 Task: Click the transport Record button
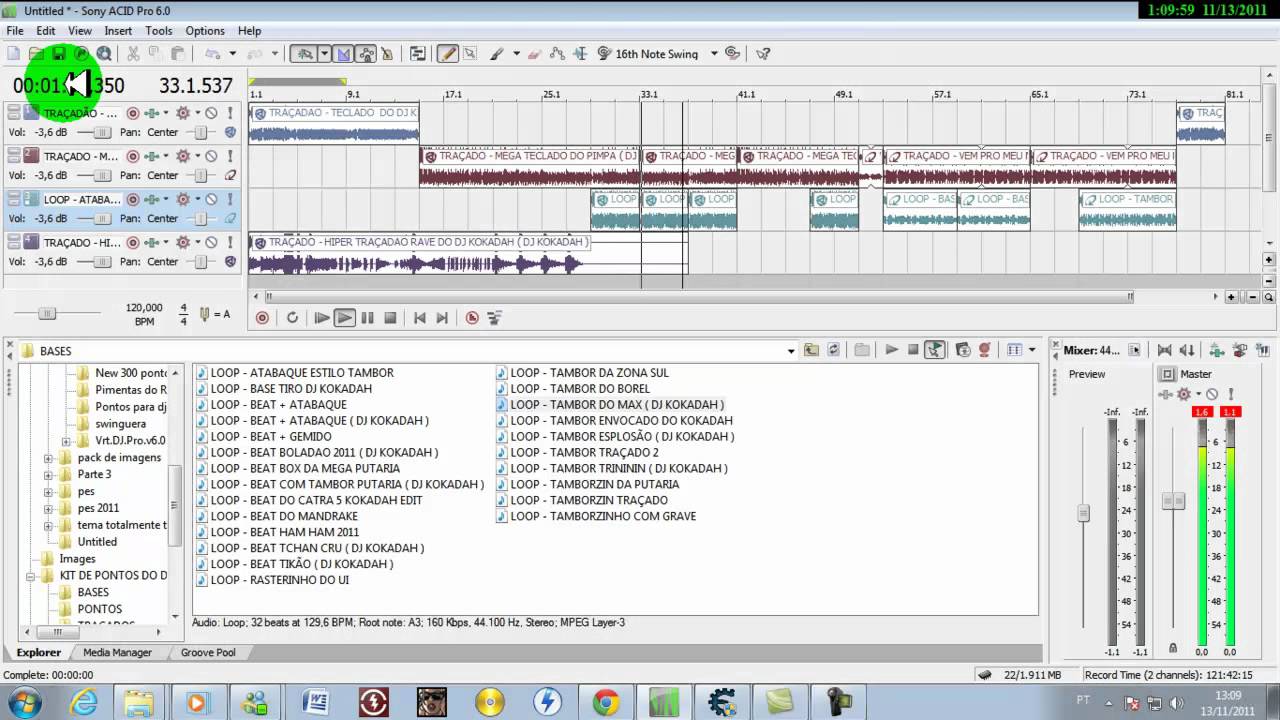(262, 318)
